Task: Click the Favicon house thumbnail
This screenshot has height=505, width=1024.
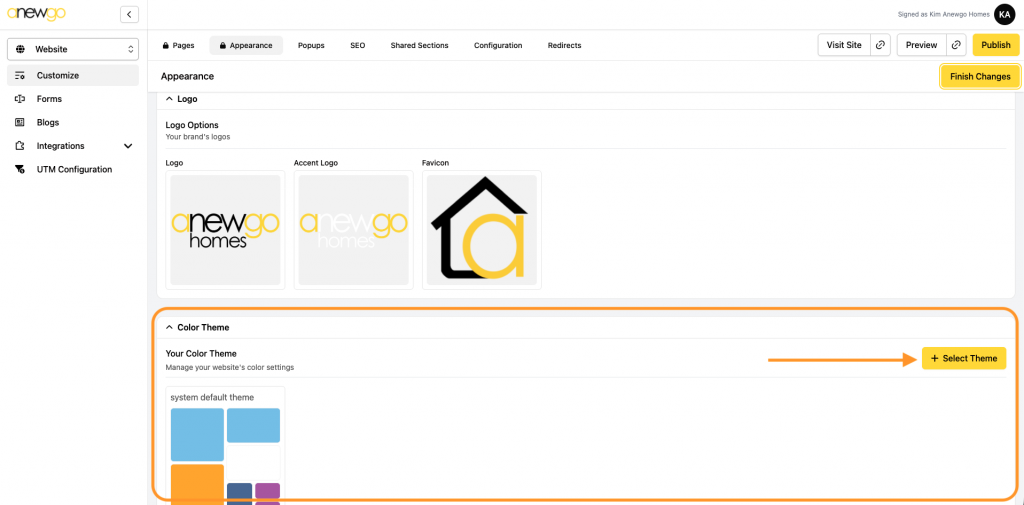Action: 482,229
